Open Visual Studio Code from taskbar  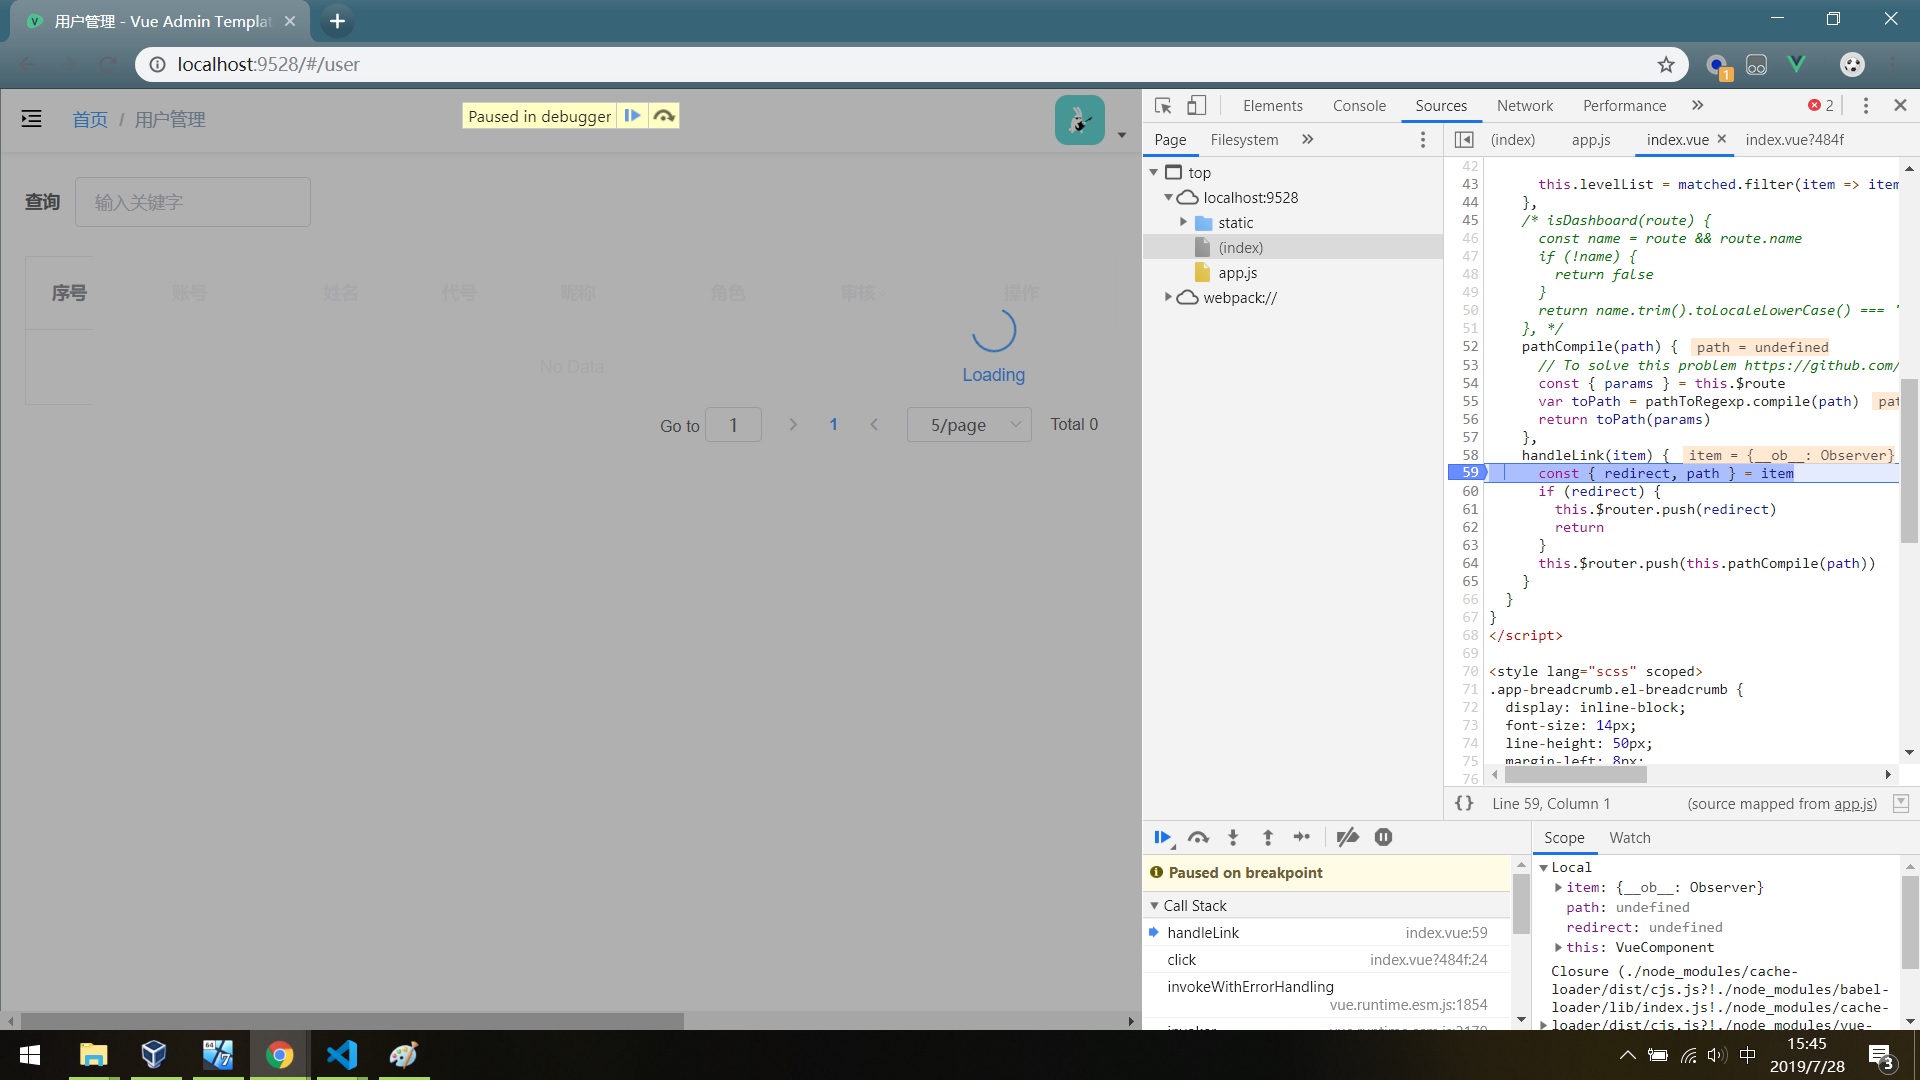(342, 1054)
